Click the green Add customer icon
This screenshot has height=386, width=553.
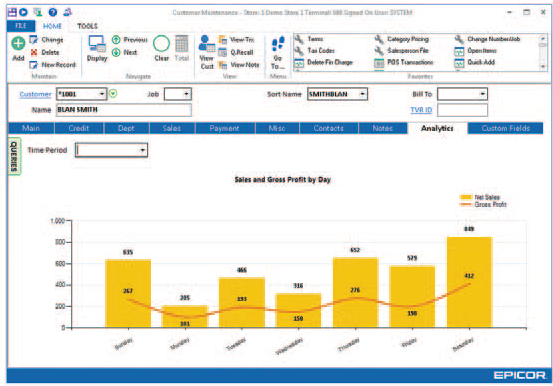(x=18, y=44)
